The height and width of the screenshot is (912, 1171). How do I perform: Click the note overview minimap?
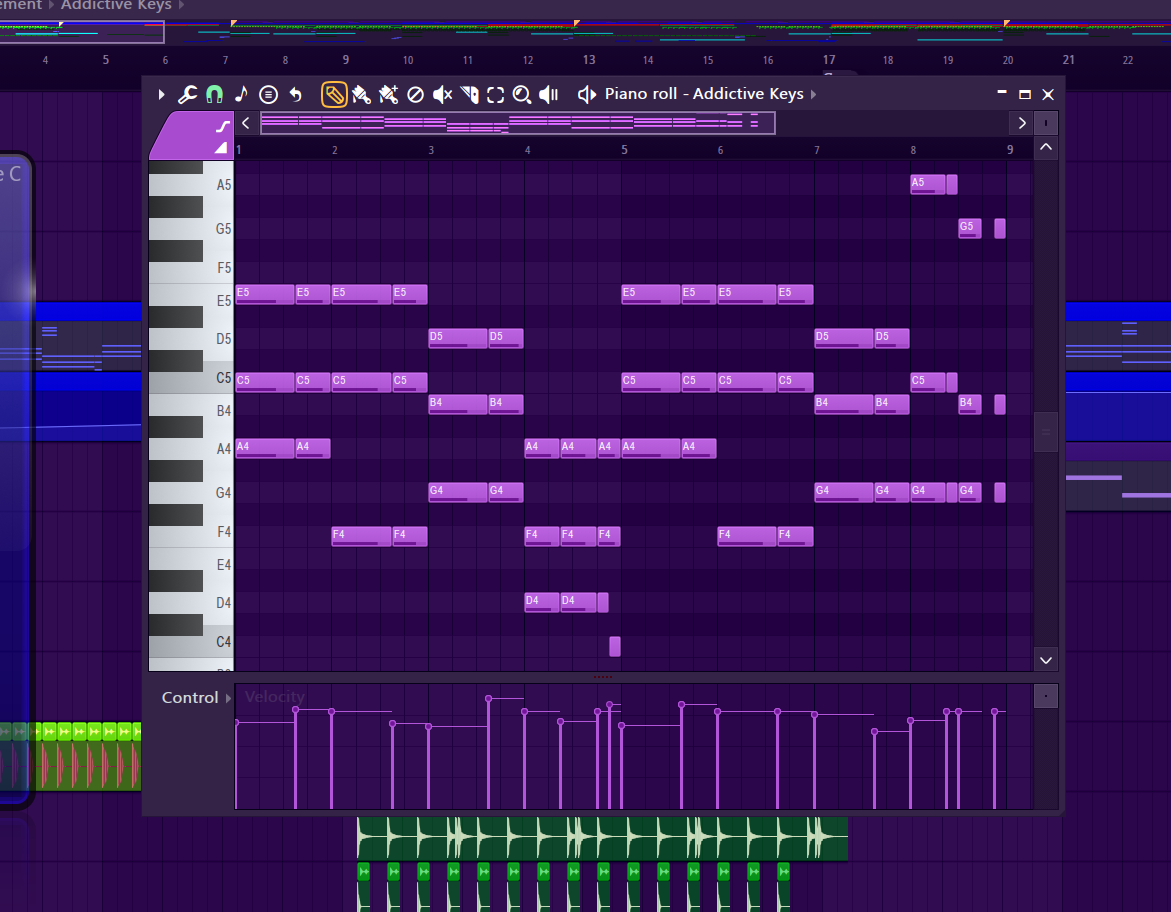(x=518, y=123)
